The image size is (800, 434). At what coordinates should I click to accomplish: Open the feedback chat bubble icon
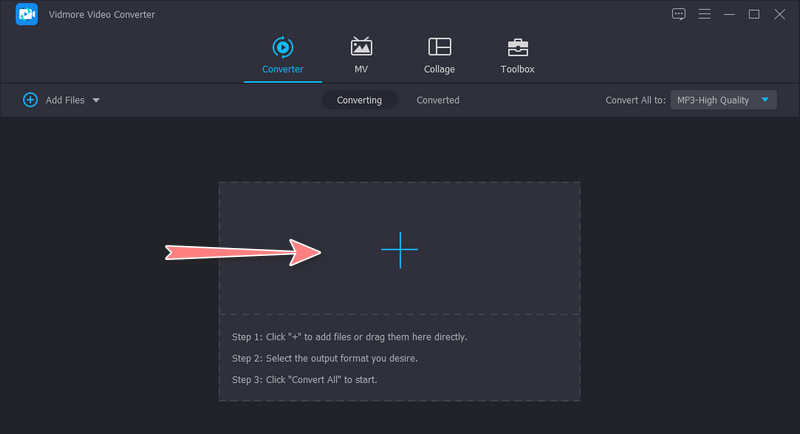pyautogui.click(x=679, y=14)
